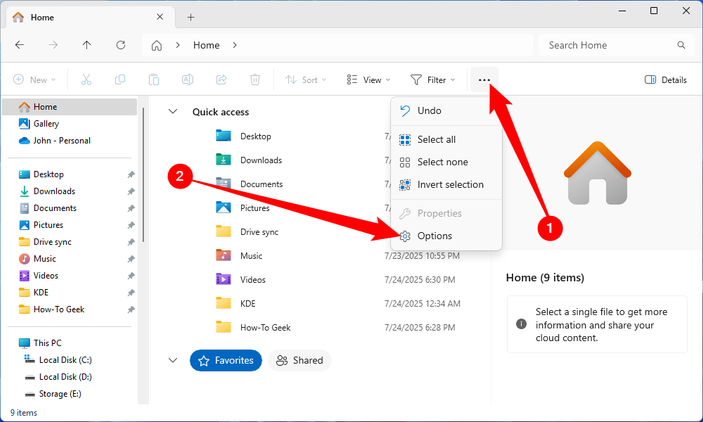Click the Copy icon in toolbar

[120, 80]
